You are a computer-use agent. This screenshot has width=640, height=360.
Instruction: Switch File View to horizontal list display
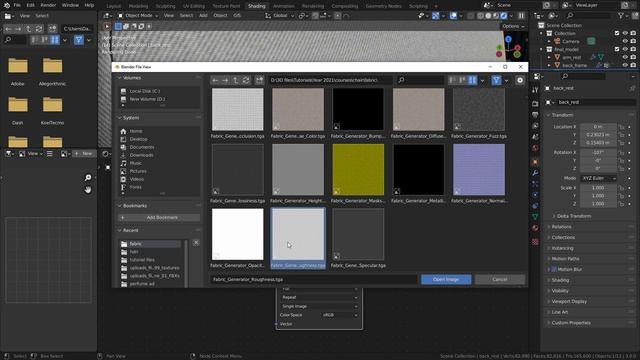tap(462, 80)
